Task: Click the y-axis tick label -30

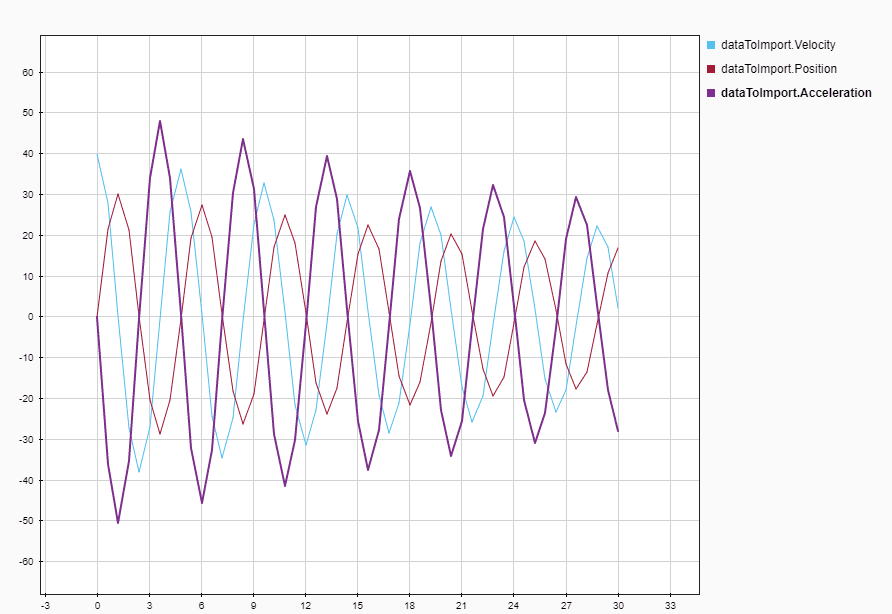Action: click(x=26, y=439)
